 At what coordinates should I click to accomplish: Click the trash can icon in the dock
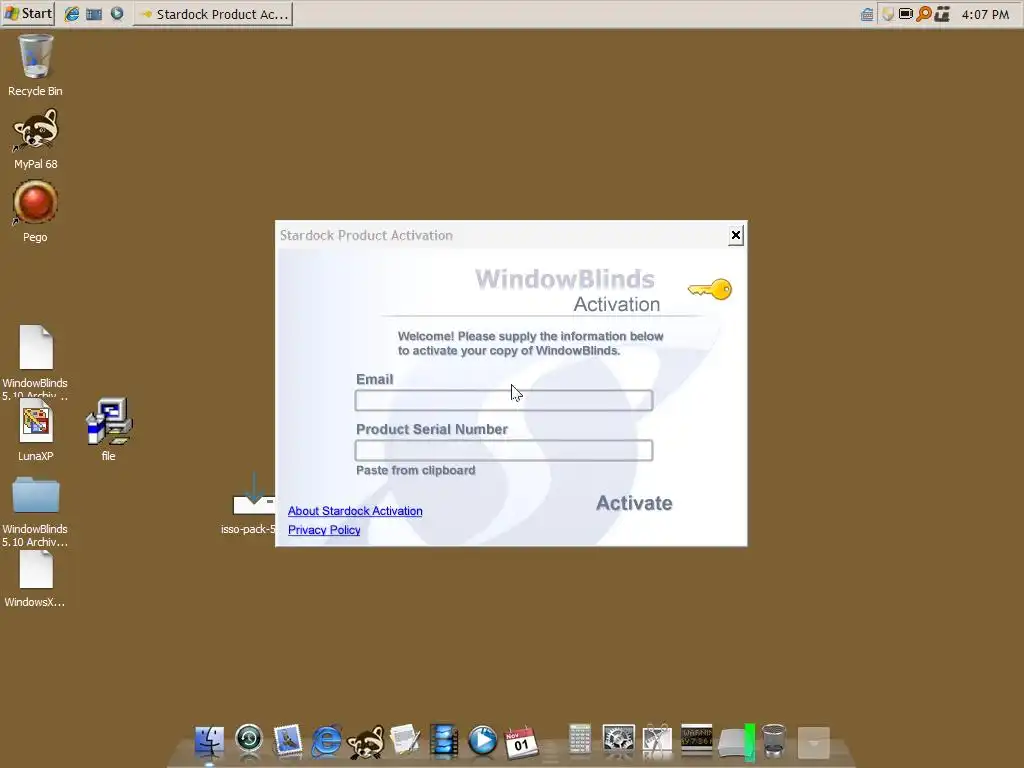click(x=774, y=741)
